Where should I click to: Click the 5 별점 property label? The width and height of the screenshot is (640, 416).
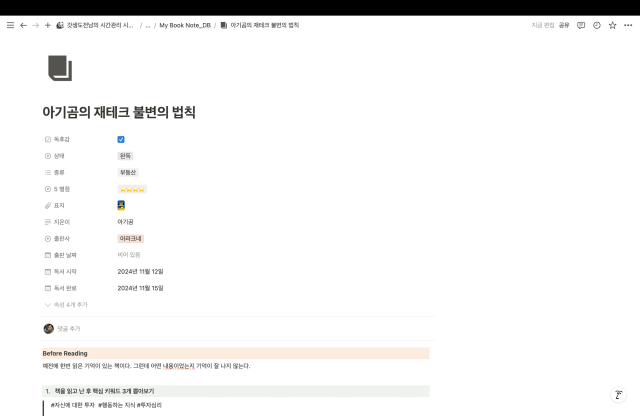tap(57, 189)
